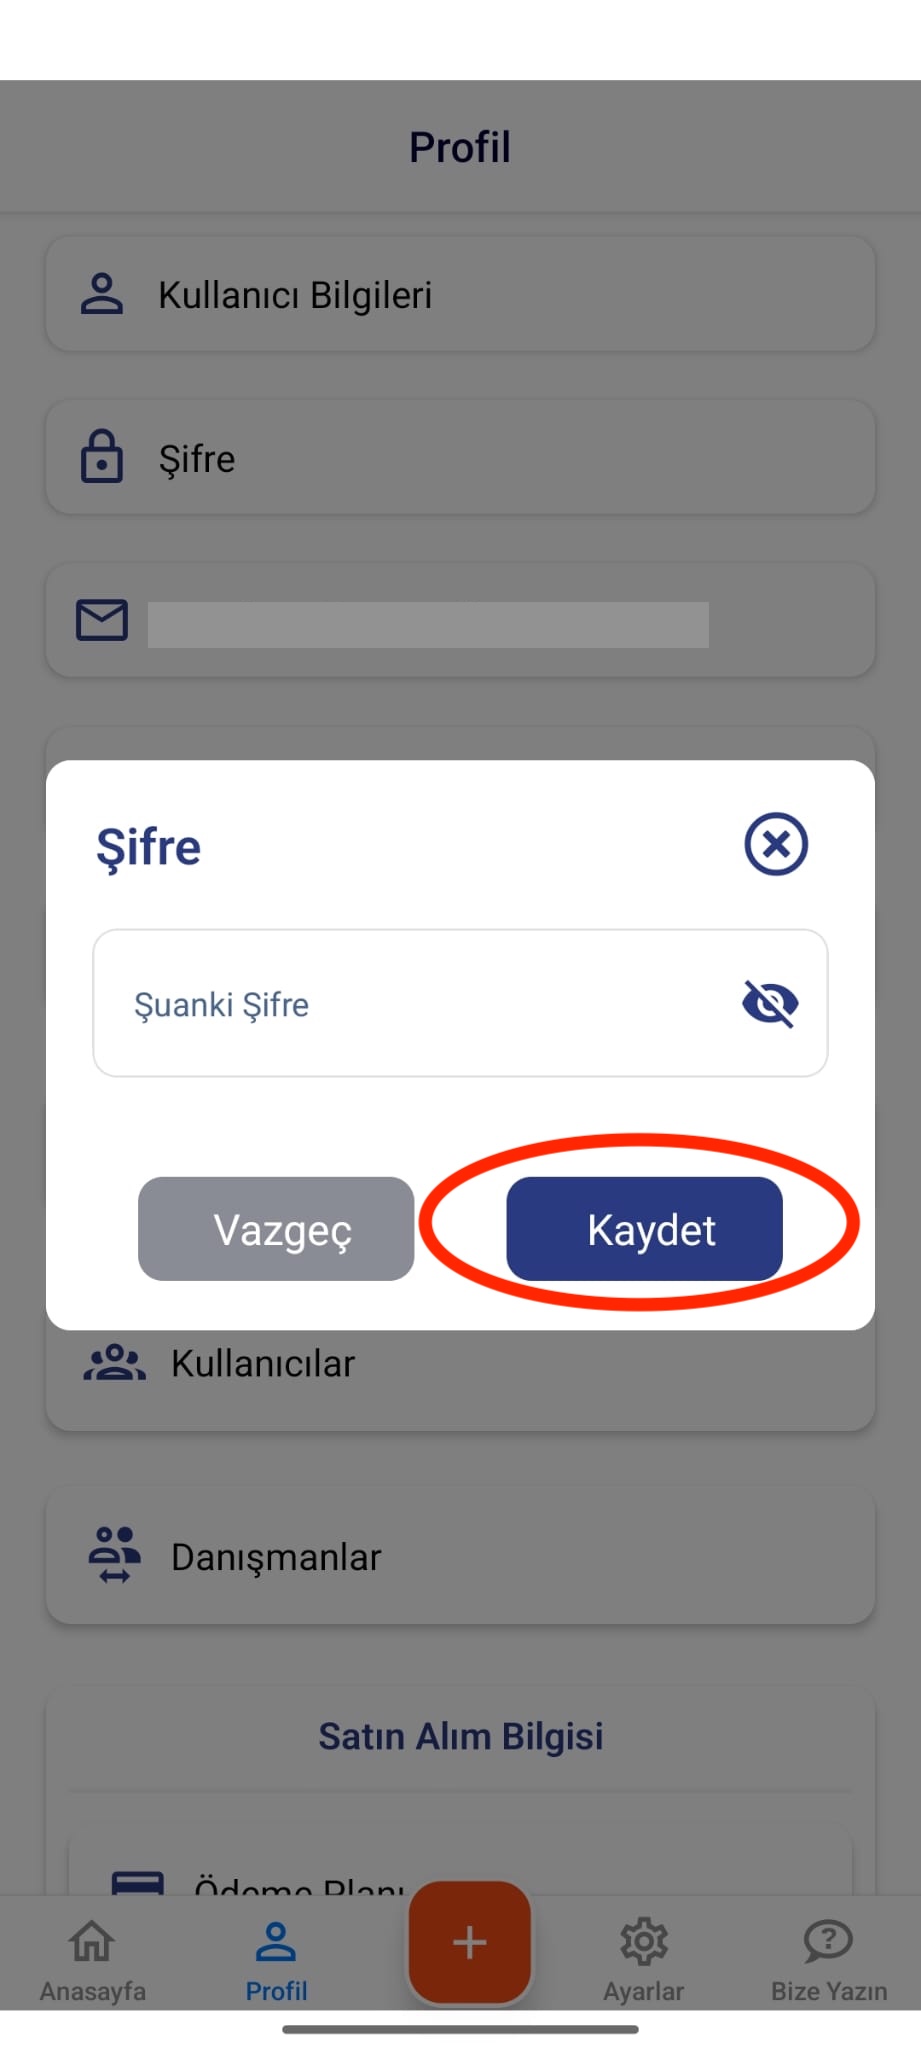
Task: Save password with the Kaydet button
Action: click(645, 1229)
